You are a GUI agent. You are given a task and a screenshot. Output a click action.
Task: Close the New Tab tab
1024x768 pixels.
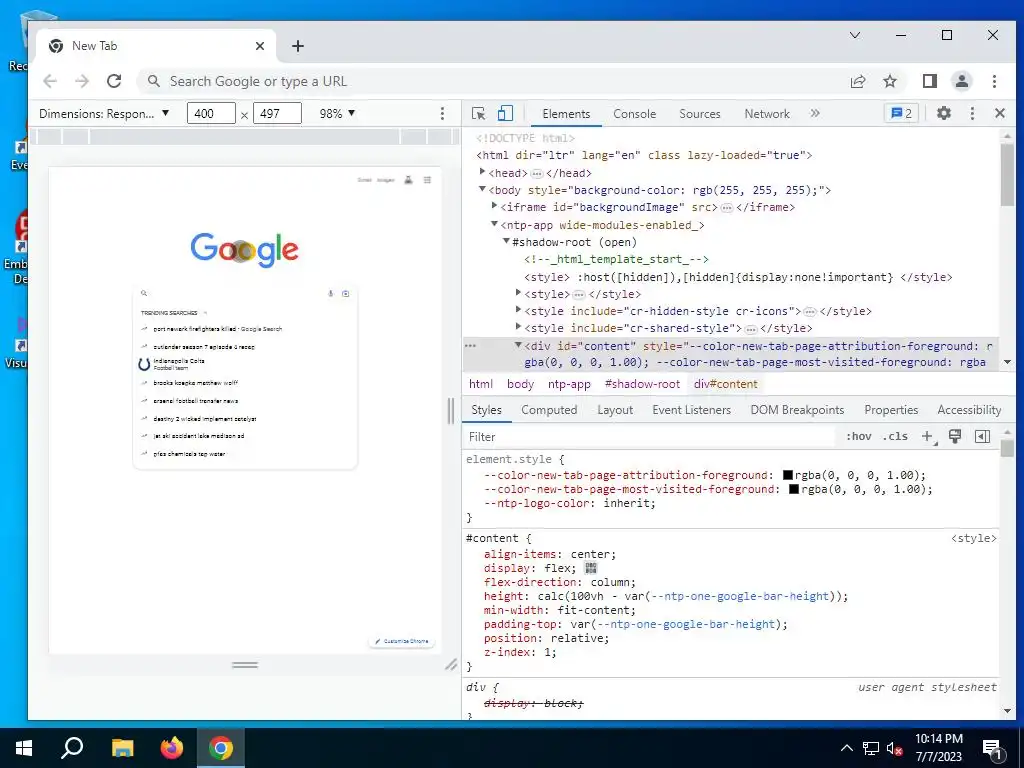(x=260, y=46)
